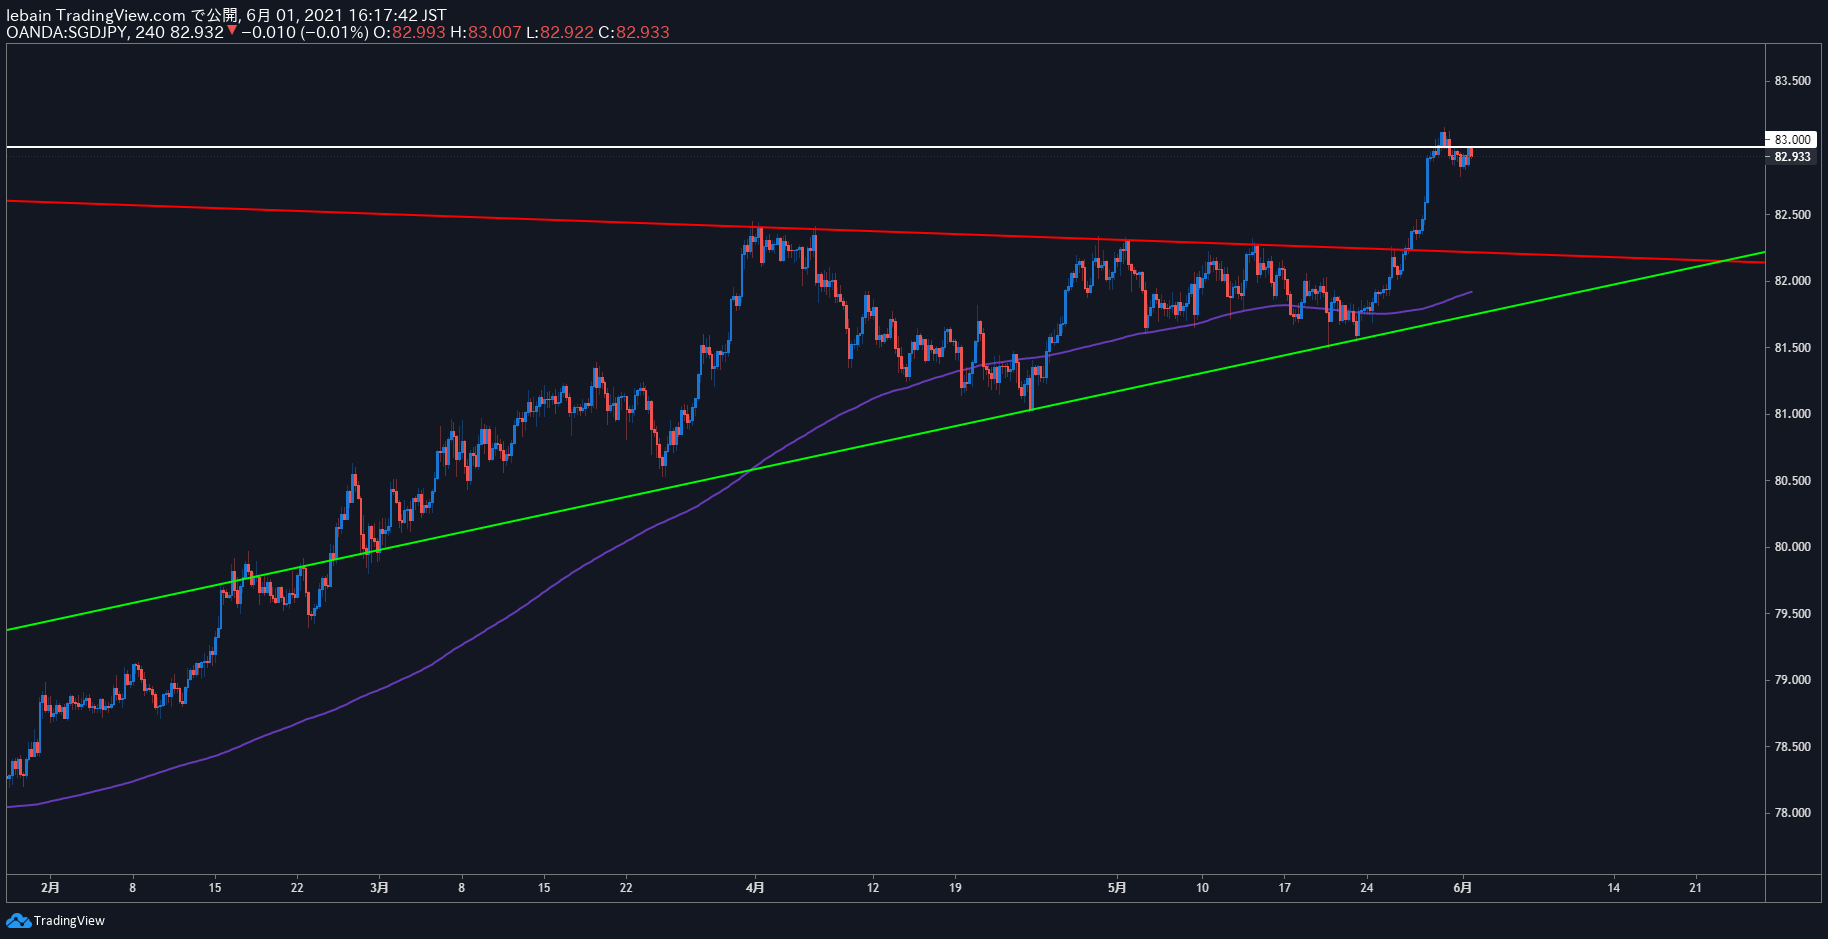
Task: Click the current price 82.933 axis label
Action: (1791, 157)
